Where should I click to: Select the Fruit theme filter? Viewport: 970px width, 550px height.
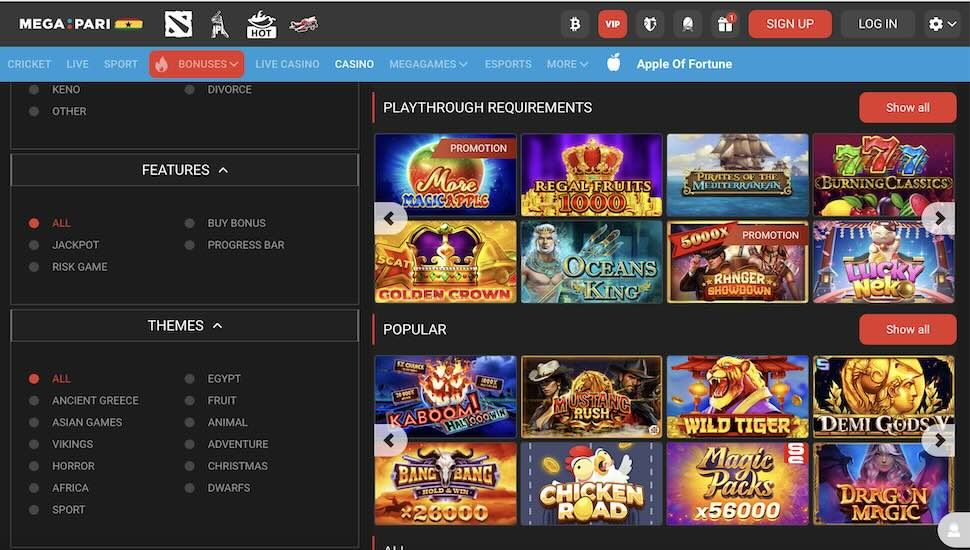[211, 400]
